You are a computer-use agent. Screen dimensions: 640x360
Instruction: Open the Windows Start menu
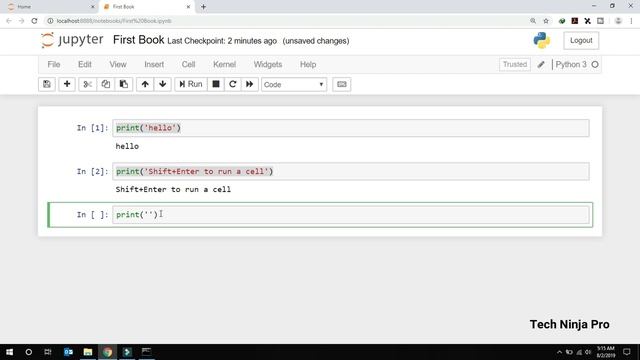pyautogui.click(x=9, y=352)
